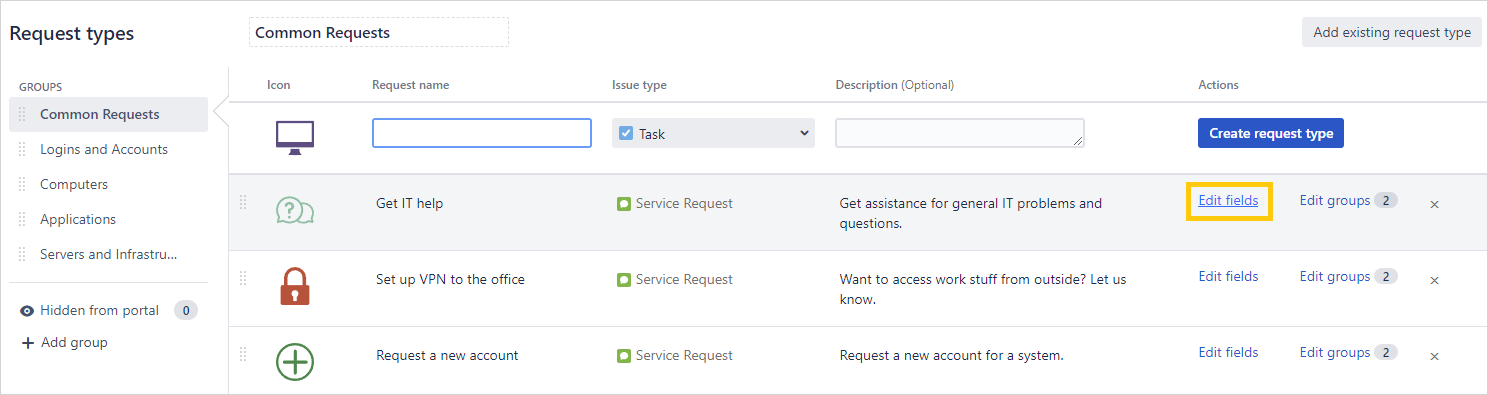Grab the drag handle beside Get IT help
This screenshot has height=395, width=1488.
tap(242, 203)
